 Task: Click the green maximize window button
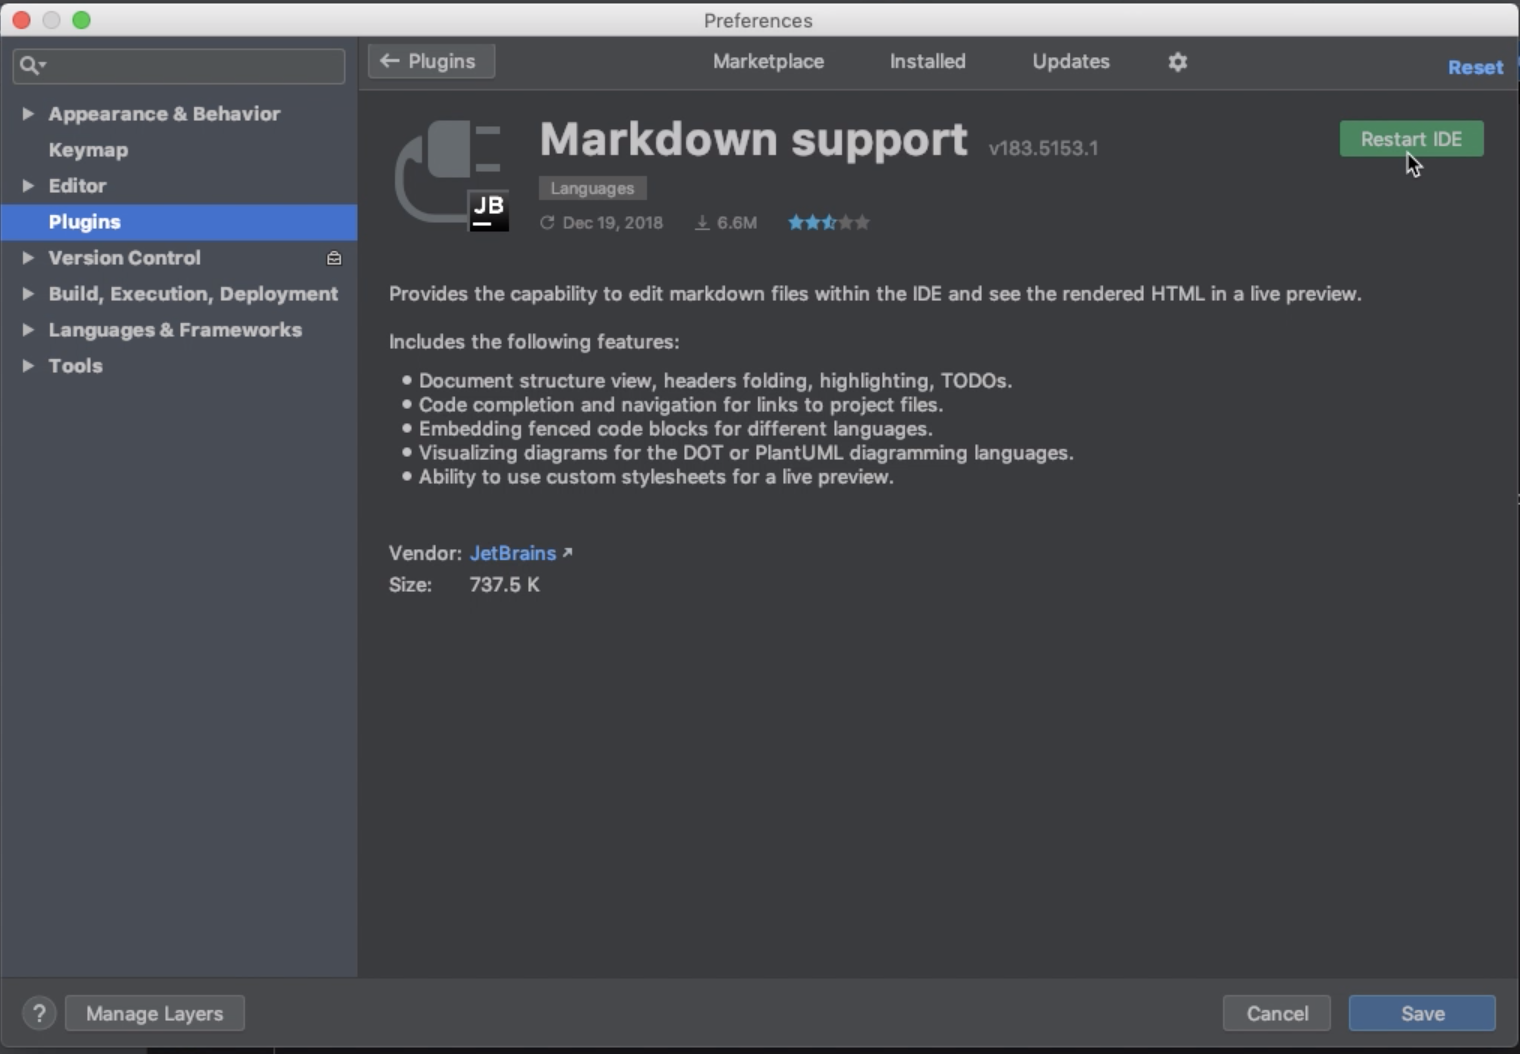[x=82, y=20]
